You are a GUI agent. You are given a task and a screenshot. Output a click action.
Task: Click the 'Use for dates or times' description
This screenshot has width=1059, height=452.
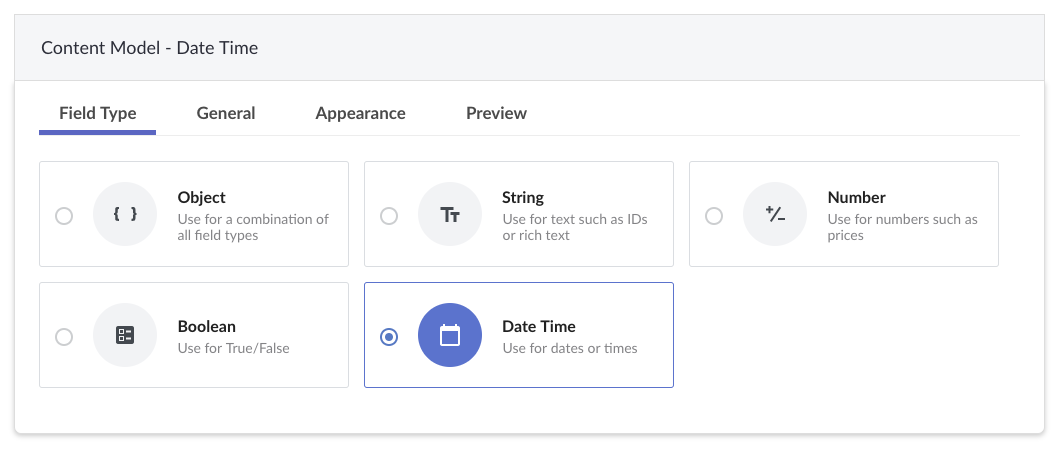pyautogui.click(x=570, y=349)
